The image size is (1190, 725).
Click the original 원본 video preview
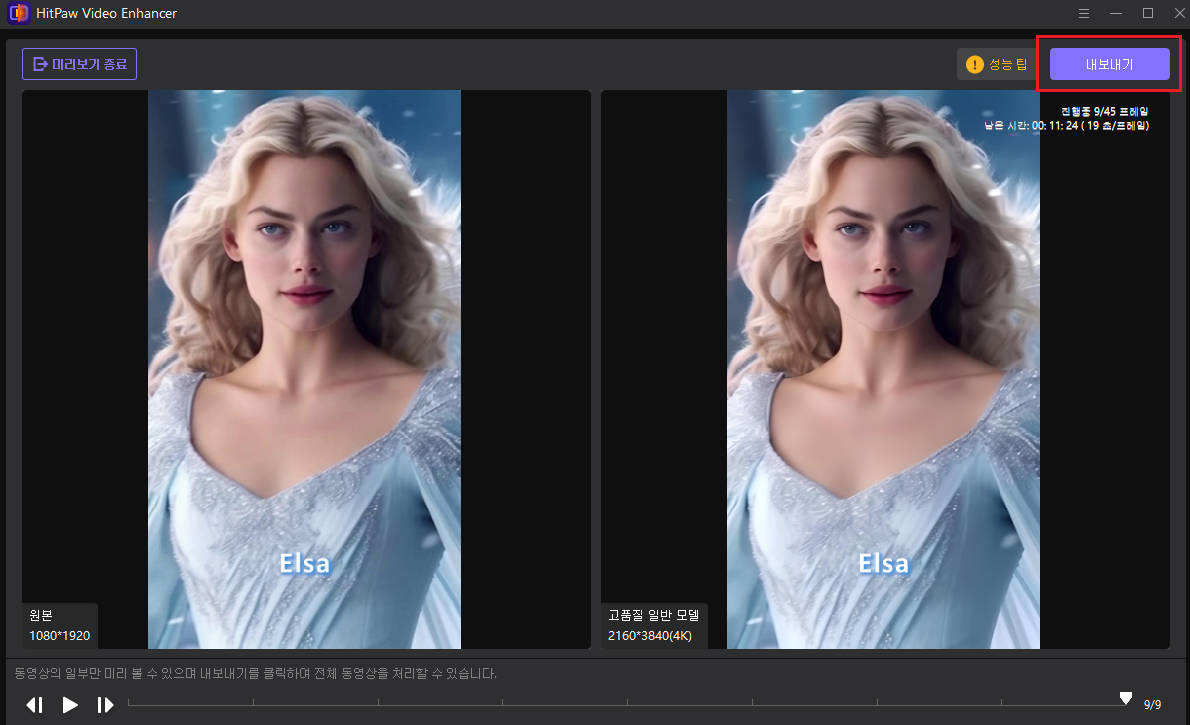[304, 370]
